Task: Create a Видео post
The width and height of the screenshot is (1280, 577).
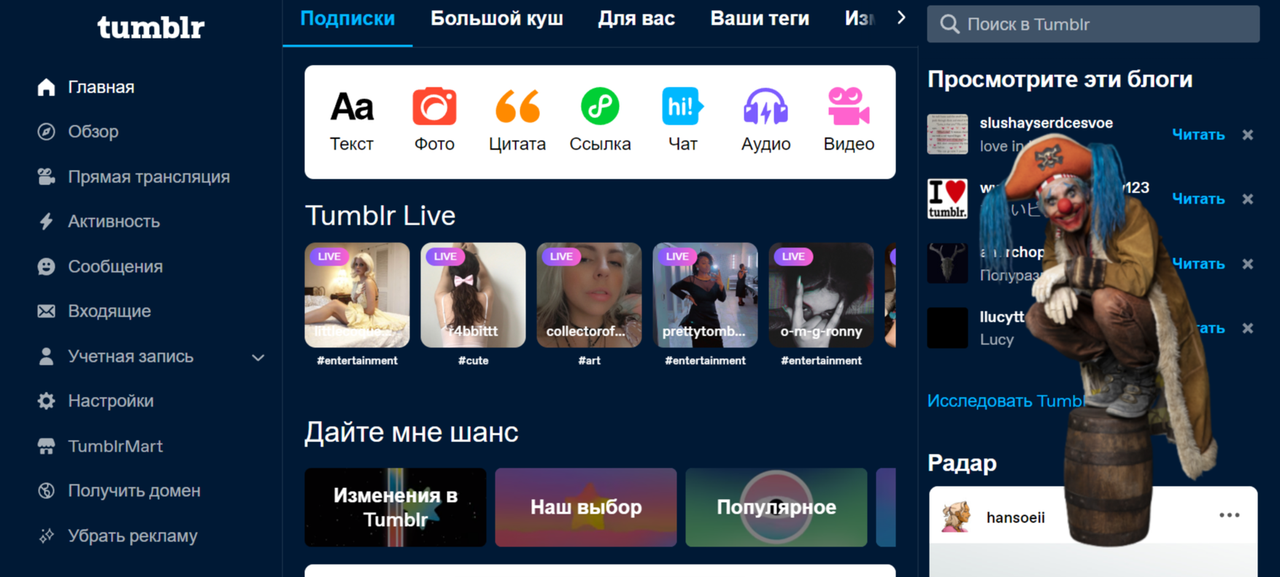Action: (x=849, y=121)
